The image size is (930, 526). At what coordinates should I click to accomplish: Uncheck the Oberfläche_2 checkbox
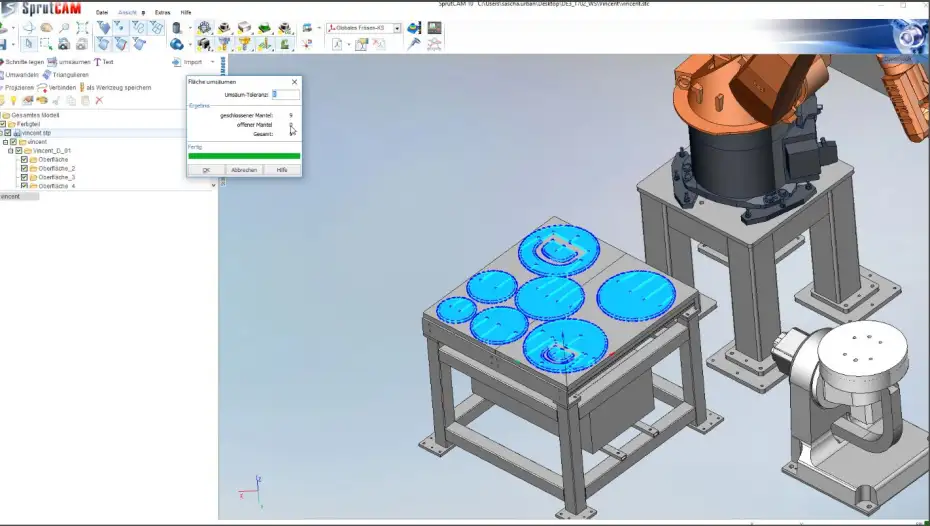click(24, 168)
